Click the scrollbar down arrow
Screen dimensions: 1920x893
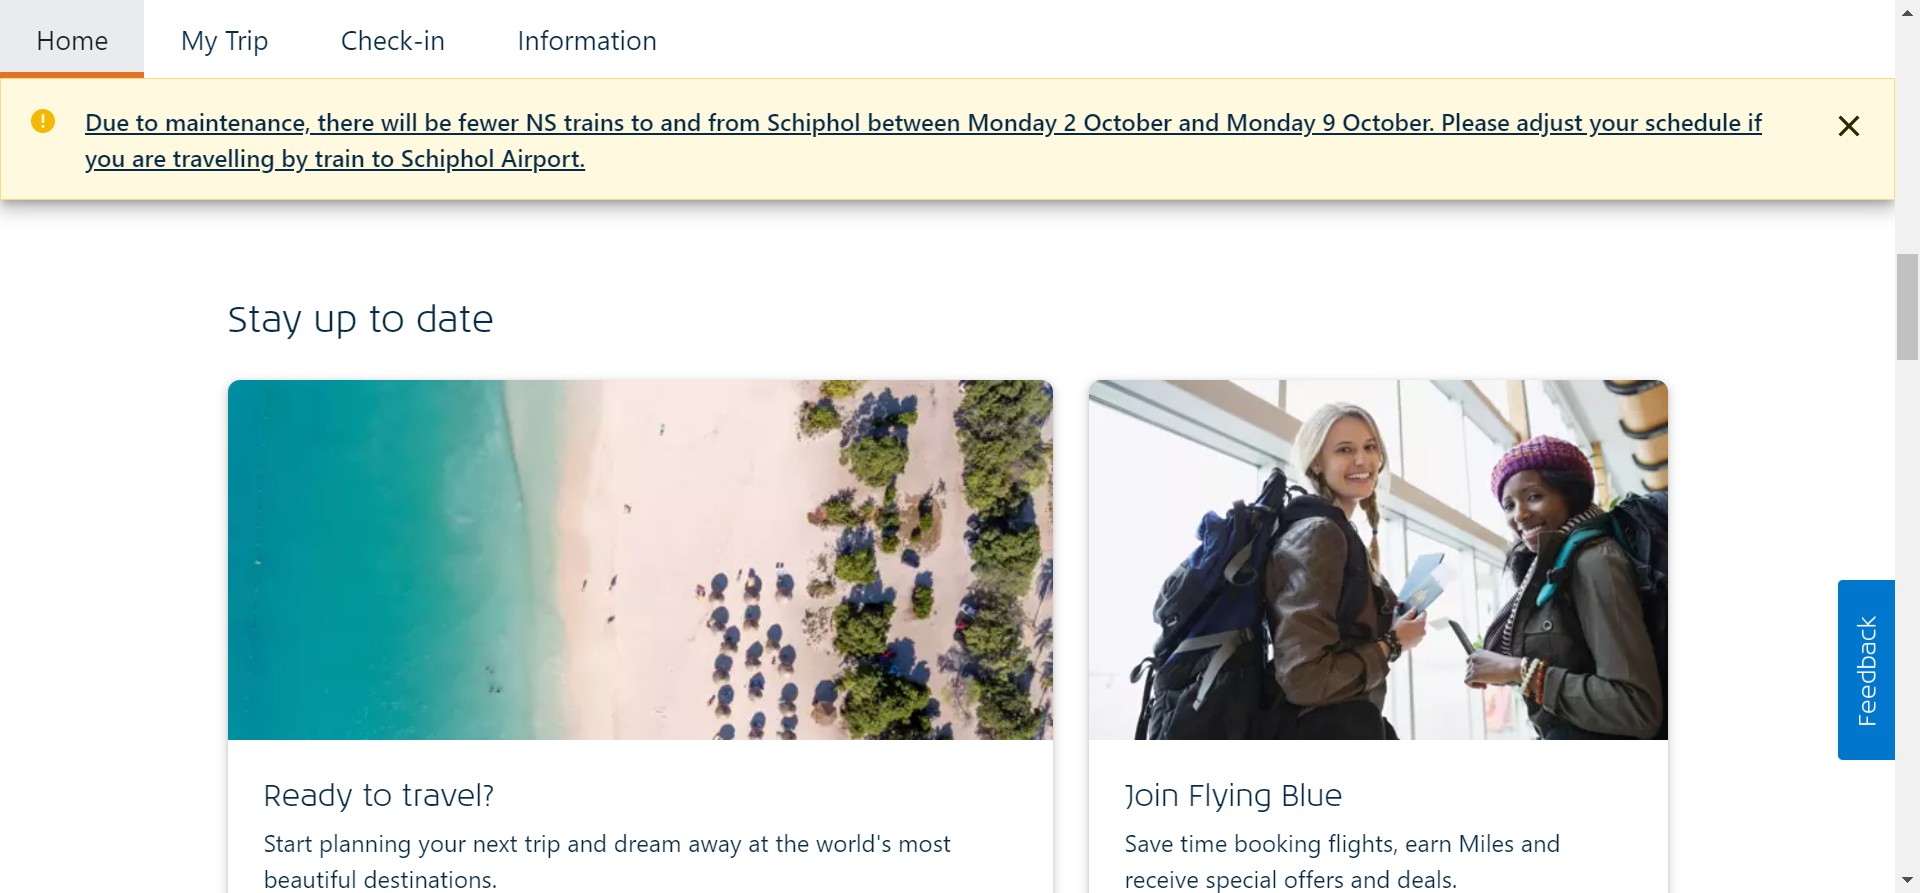point(1907,881)
